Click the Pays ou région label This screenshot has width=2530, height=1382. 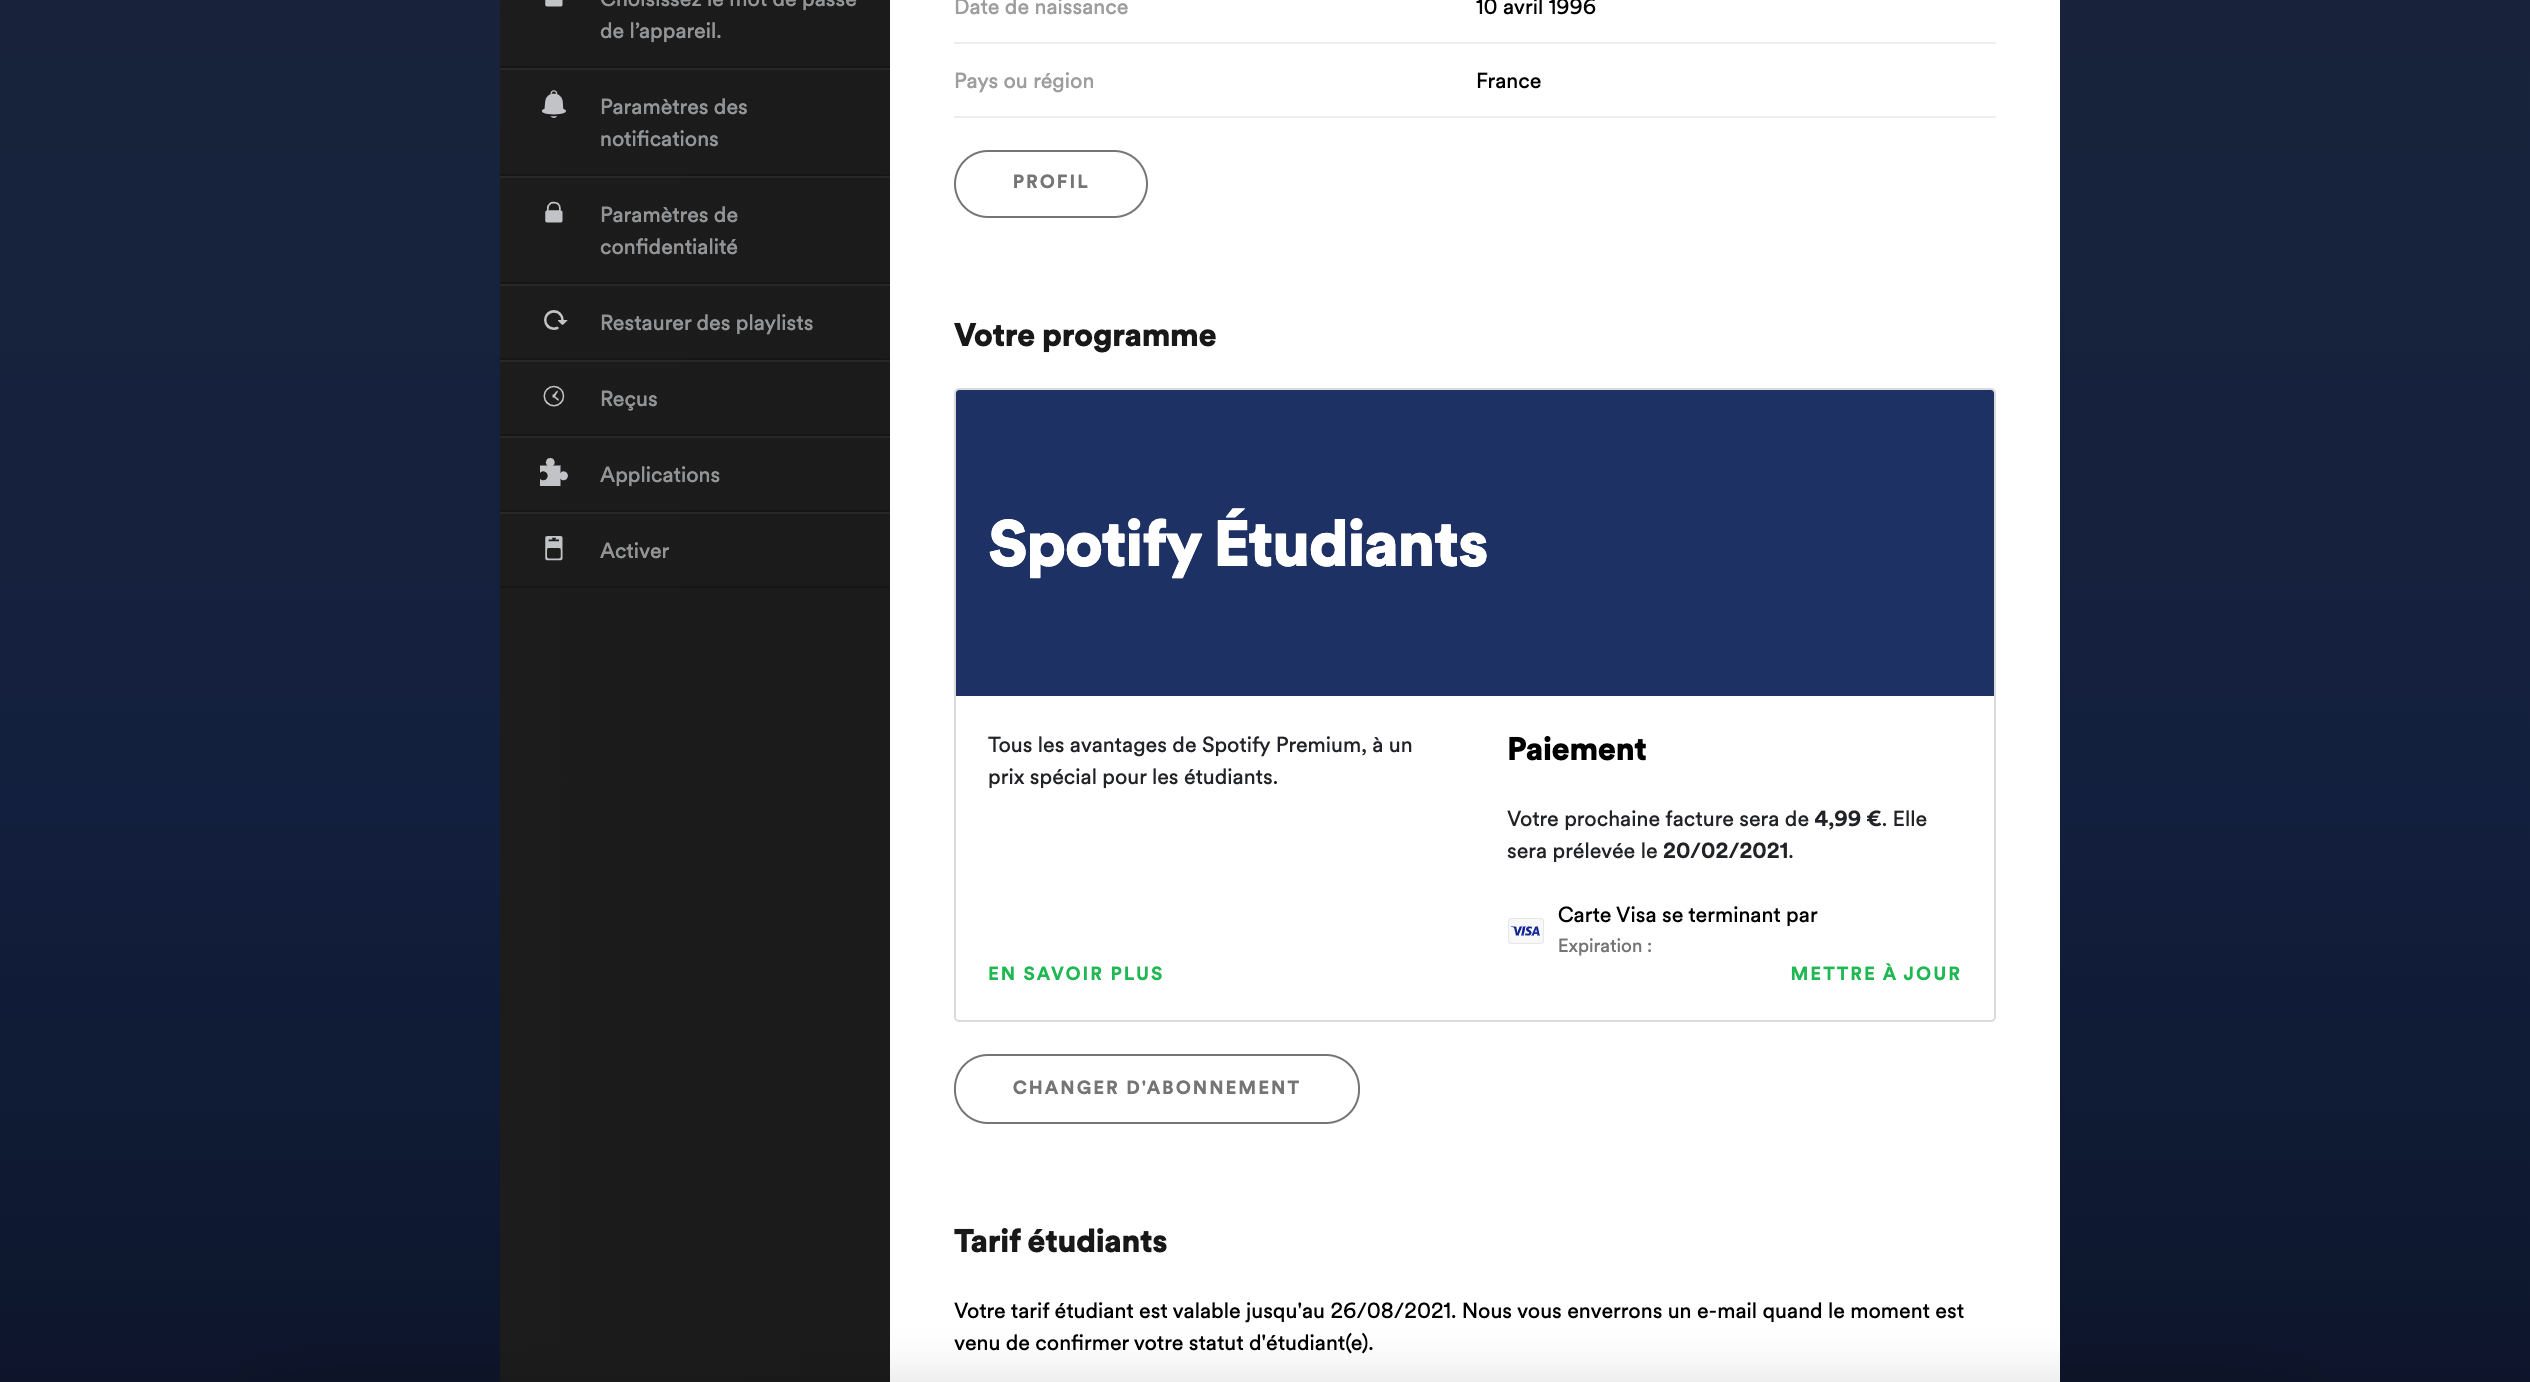click(x=1023, y=81)
